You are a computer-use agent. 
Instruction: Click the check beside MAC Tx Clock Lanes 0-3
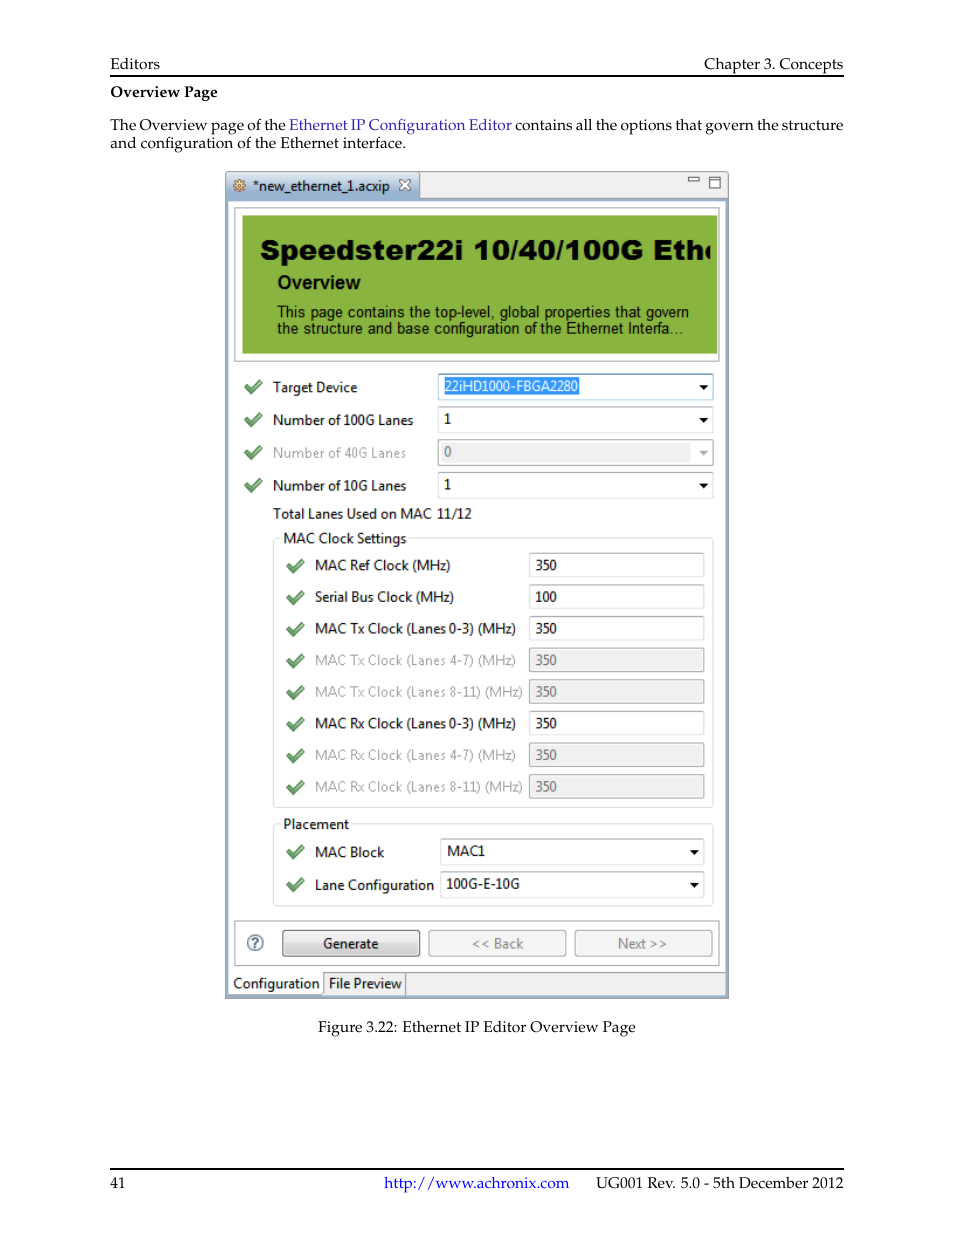[295, 629]
